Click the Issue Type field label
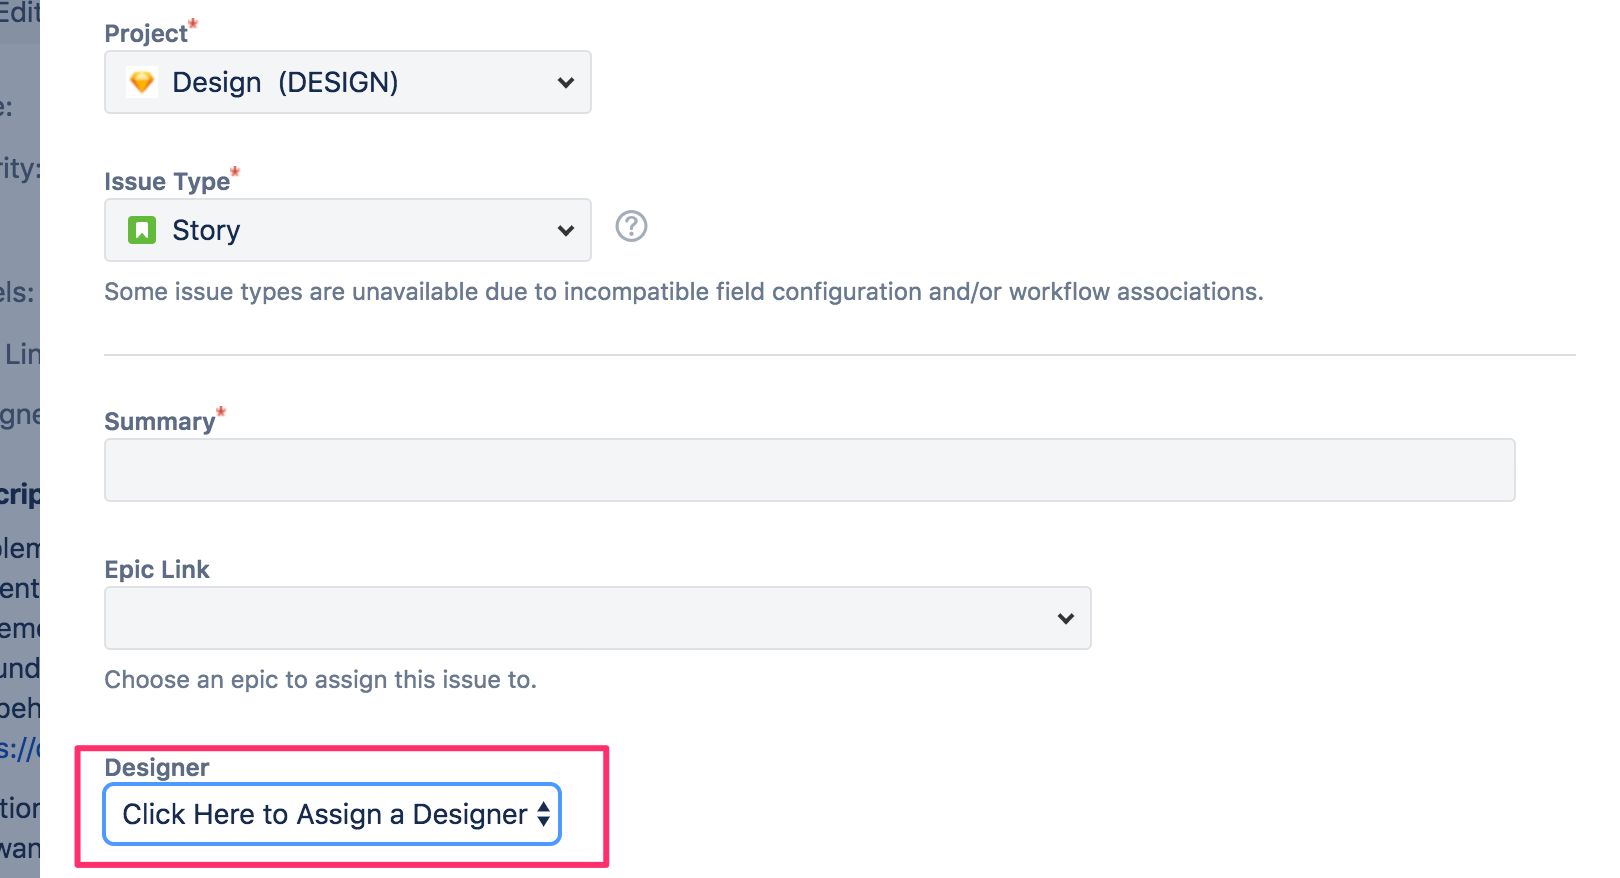The width and height of the screenshot is (1620, 878). point(167,181)
